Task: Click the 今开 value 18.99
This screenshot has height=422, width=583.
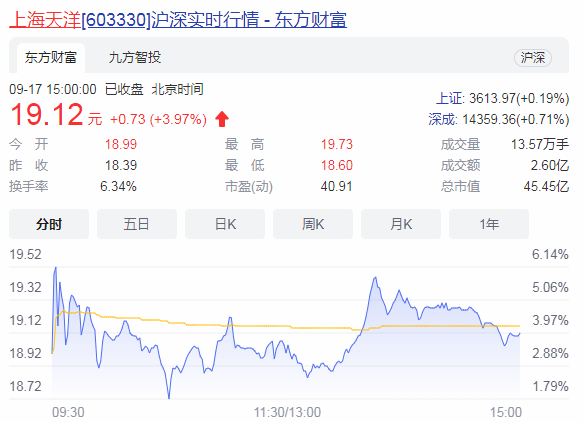Action: click(120, 144)
